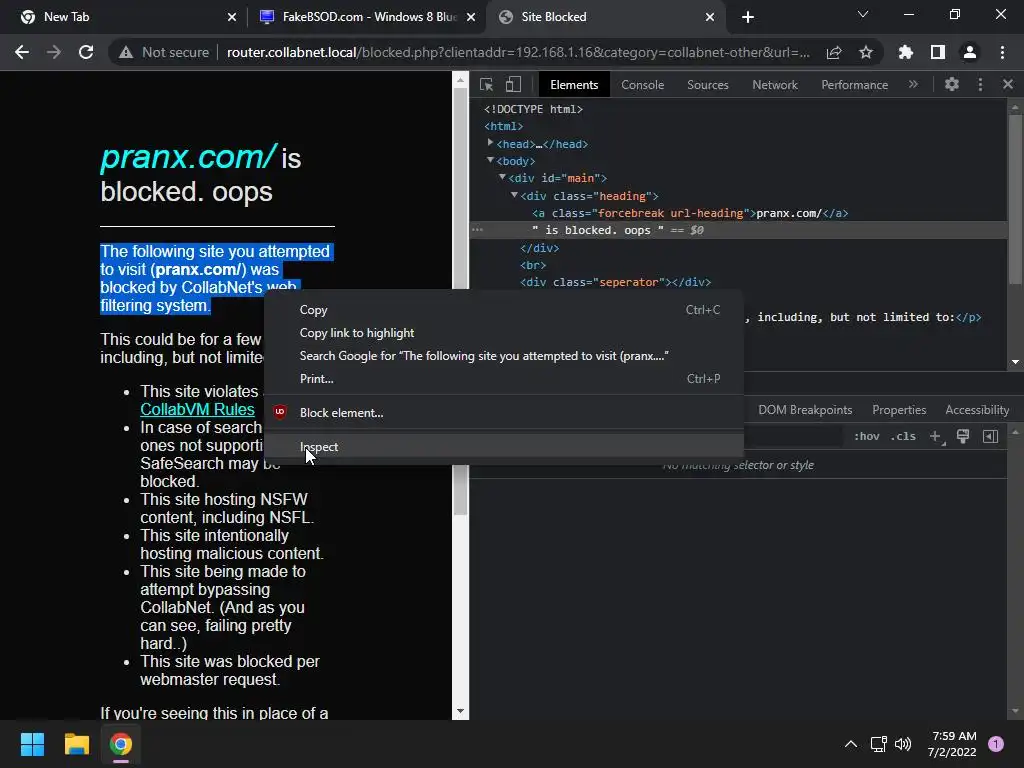This screenshot has width=1024, height=768.
Task: Open File Explorer from the taskbar
Action: 76,744
